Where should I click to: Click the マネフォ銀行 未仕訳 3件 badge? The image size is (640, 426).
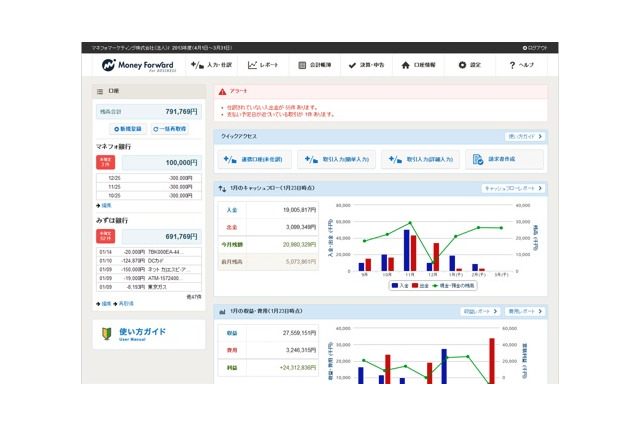coord(105,162)
